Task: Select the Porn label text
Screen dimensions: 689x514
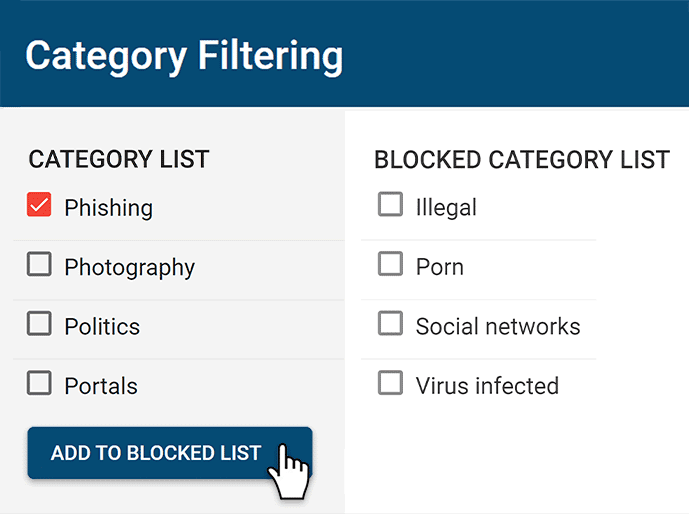Action: click(x=439, y=267)
